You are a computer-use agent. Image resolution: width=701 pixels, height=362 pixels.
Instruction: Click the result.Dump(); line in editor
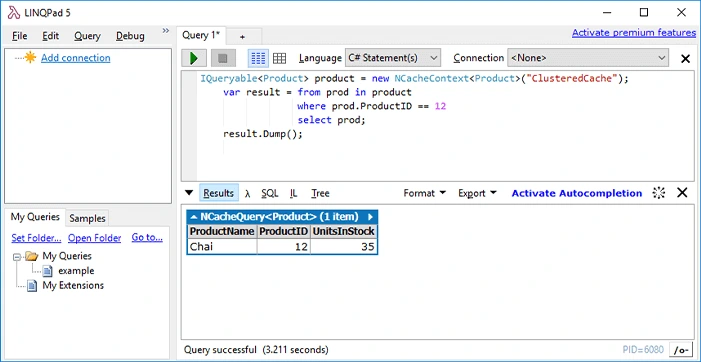[x=263, y=134]
